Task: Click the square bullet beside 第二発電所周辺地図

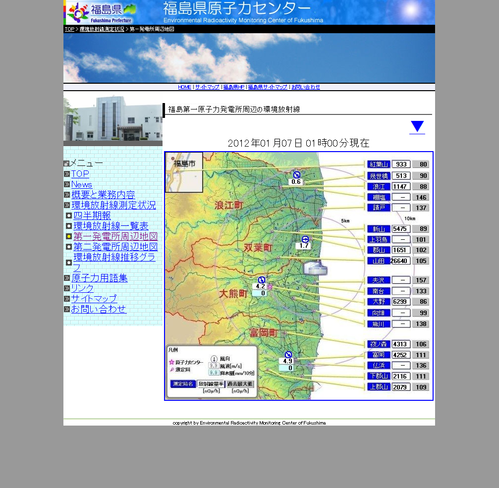Action: pos(69,247)
